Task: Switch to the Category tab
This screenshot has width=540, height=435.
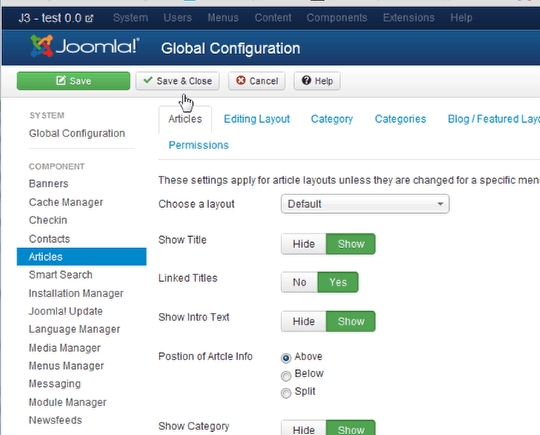Action: pyautogui.click(x=332, y=119)
